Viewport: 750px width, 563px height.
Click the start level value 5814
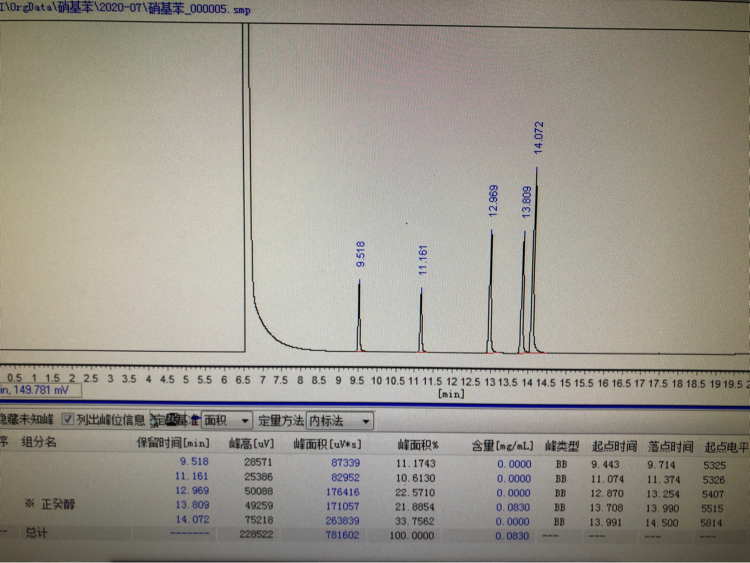[x=712, y=523]
